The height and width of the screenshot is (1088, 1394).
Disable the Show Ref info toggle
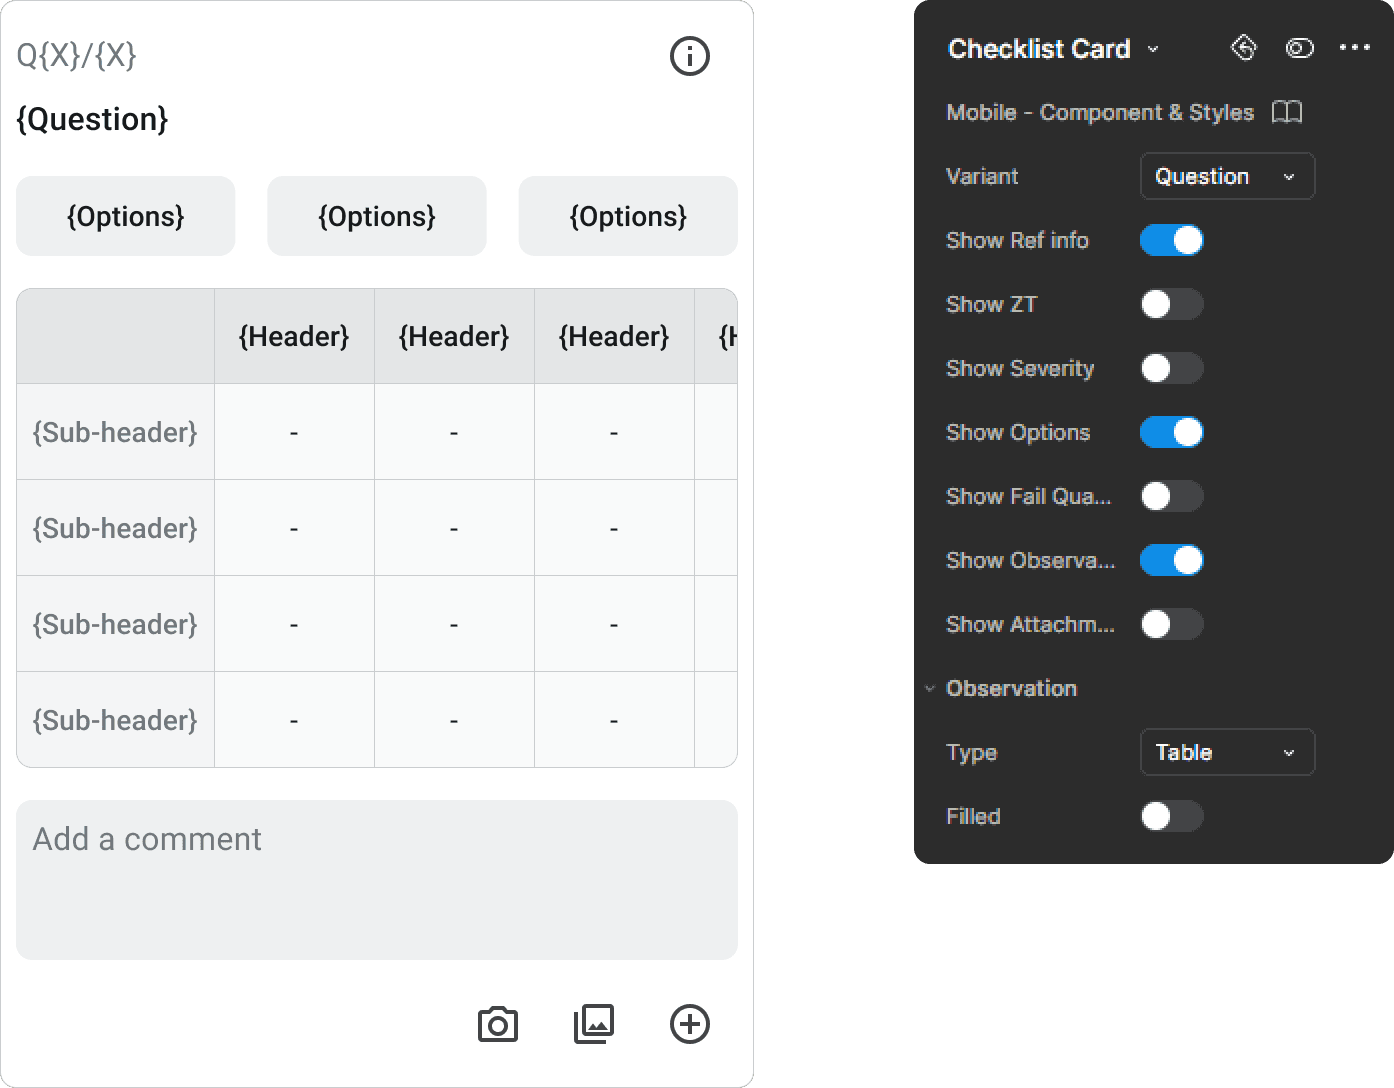[x=1172, y=240]
